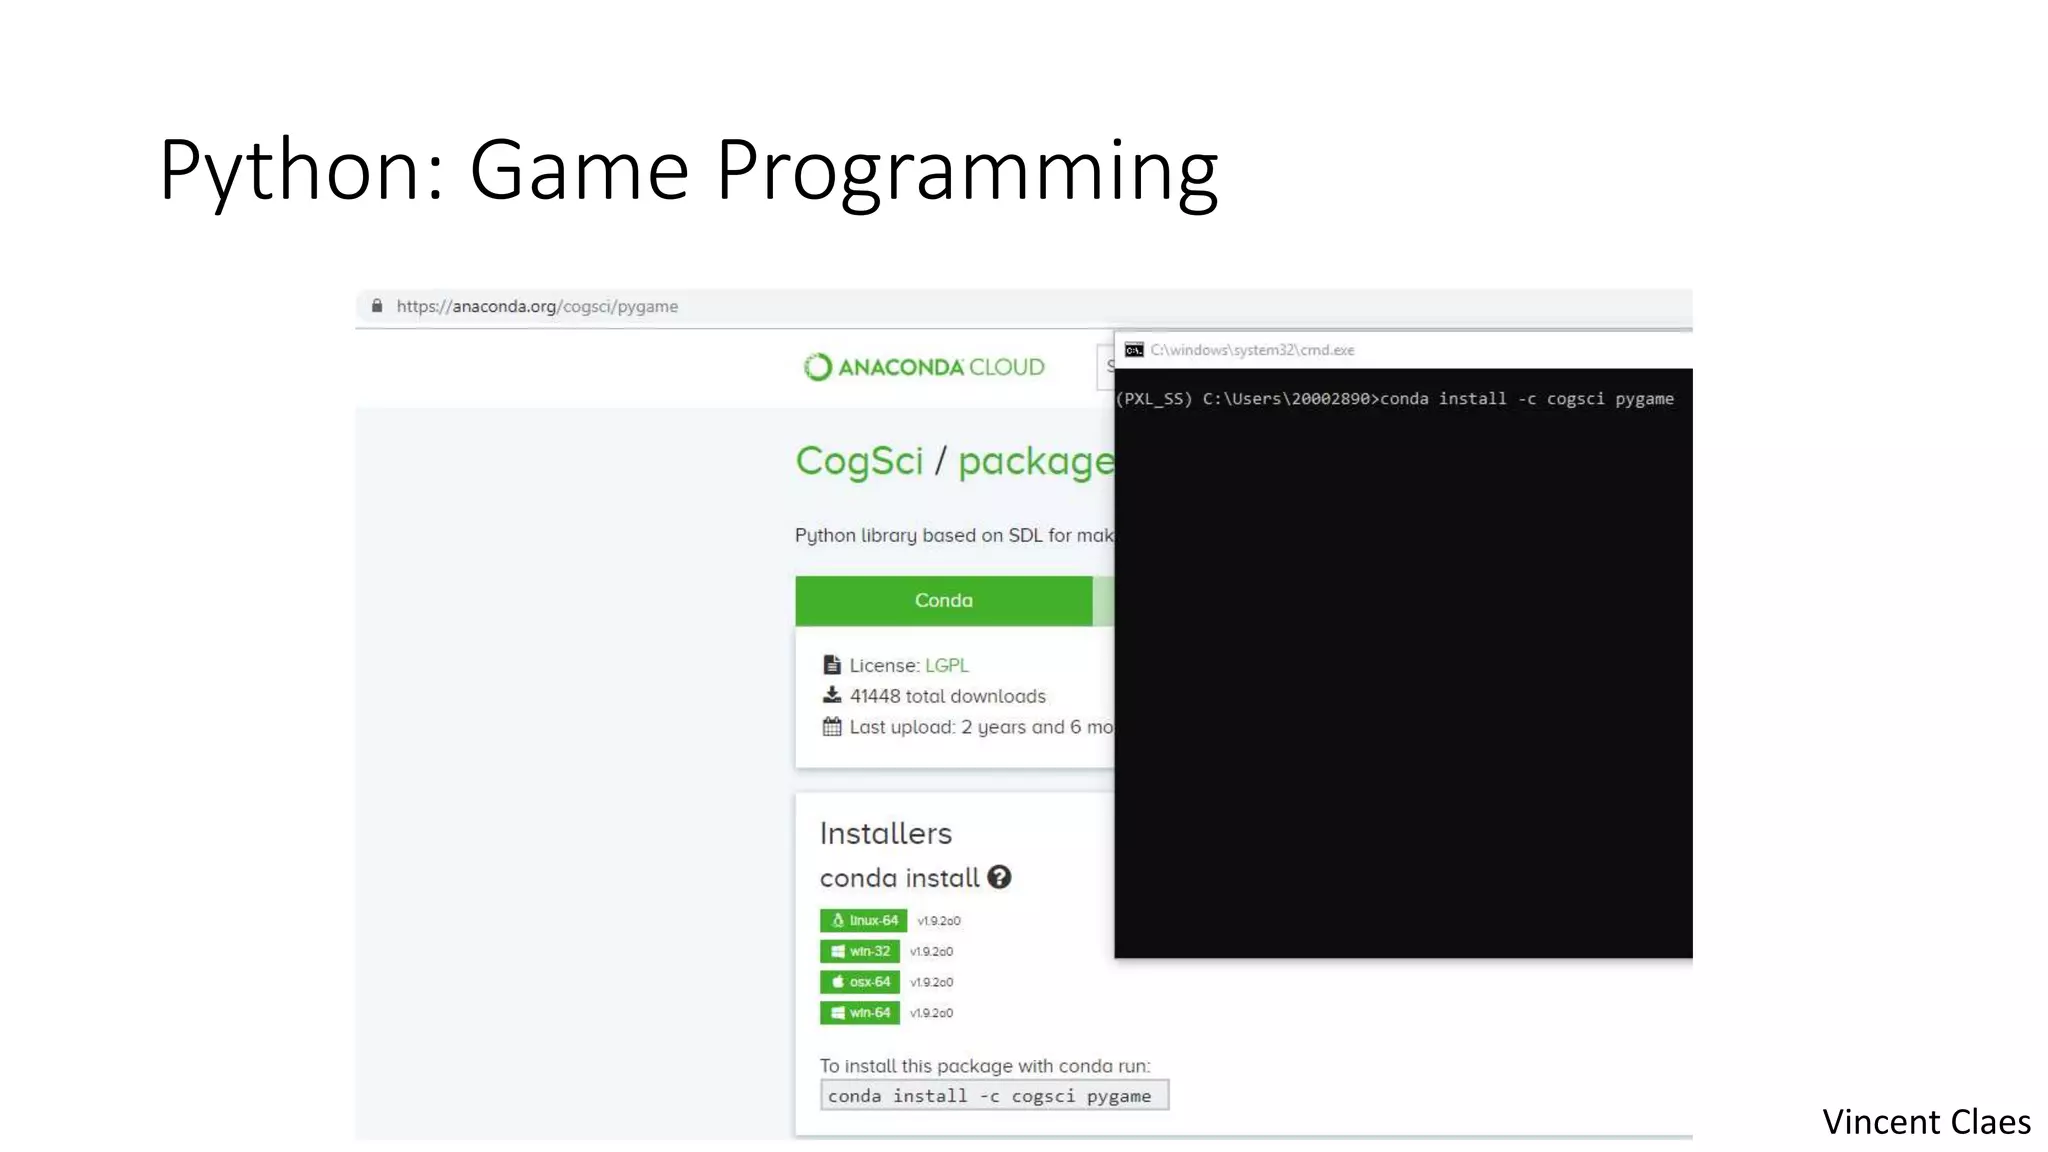Image resolution: width=2048 pixels, height=1152 pixels.
Task: Click the cmd.exe window icon
Action: pyautogui.click(x=1134, y=350)
